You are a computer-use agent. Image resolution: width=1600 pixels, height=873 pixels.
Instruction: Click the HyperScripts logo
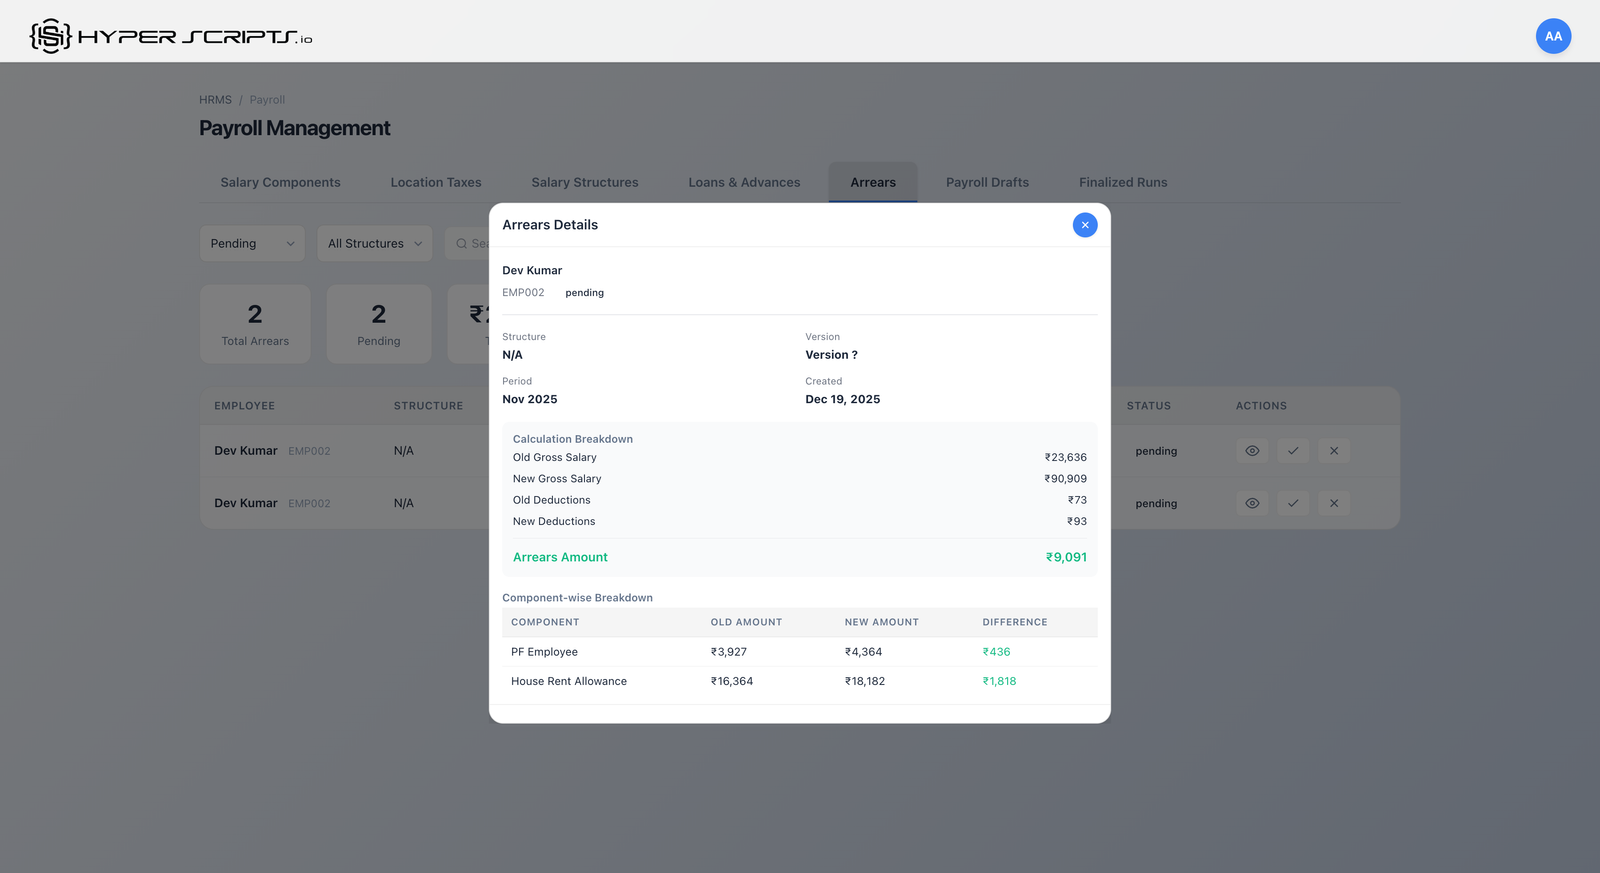click(x=171, y=36)
